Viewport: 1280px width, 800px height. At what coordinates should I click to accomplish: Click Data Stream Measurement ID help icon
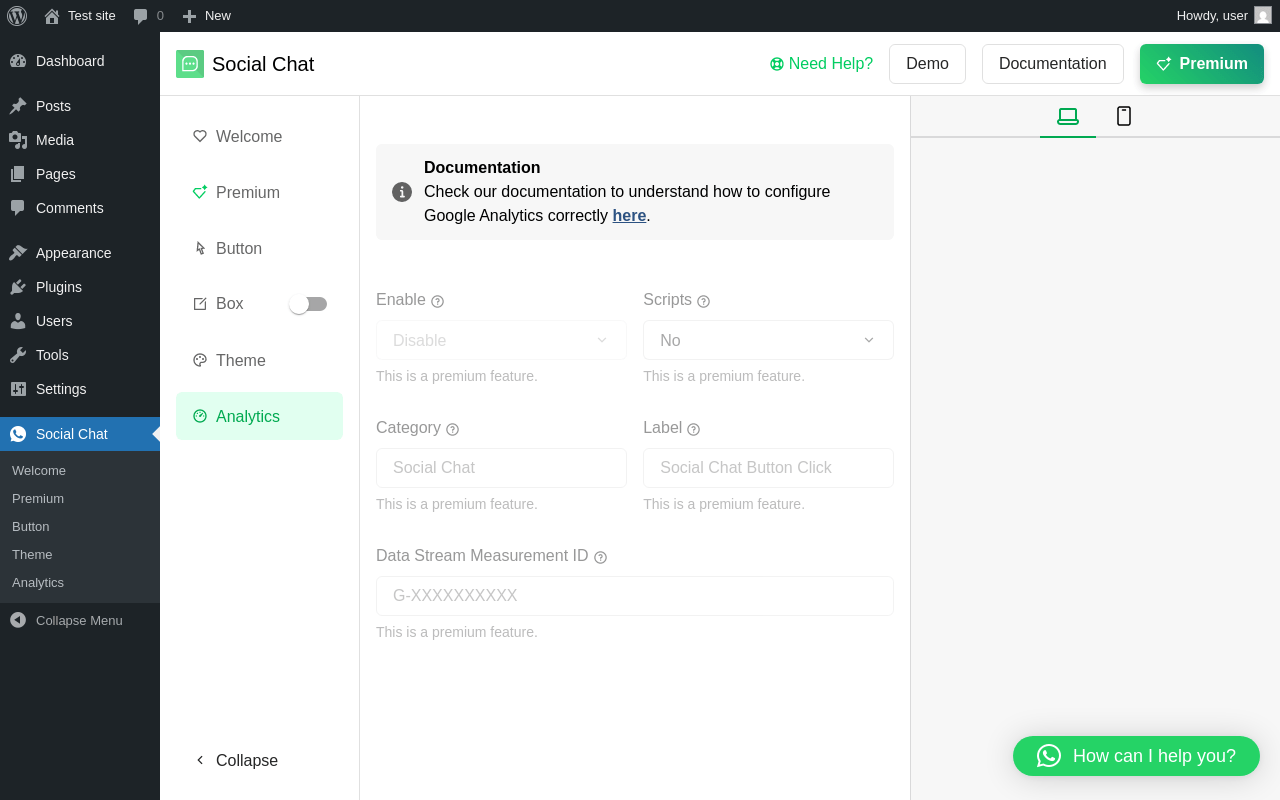point(600,557)
